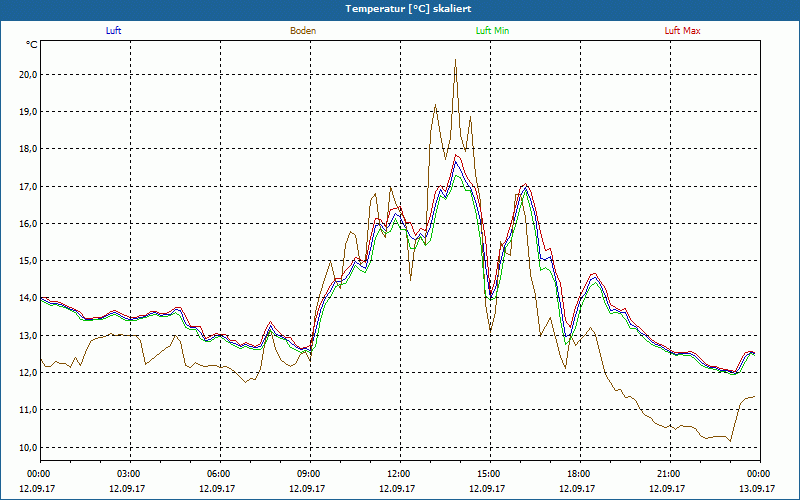This screenshot has width=800, height=500.
Task: Click the 16,0 y-axis value
Action: pos(30,224)
